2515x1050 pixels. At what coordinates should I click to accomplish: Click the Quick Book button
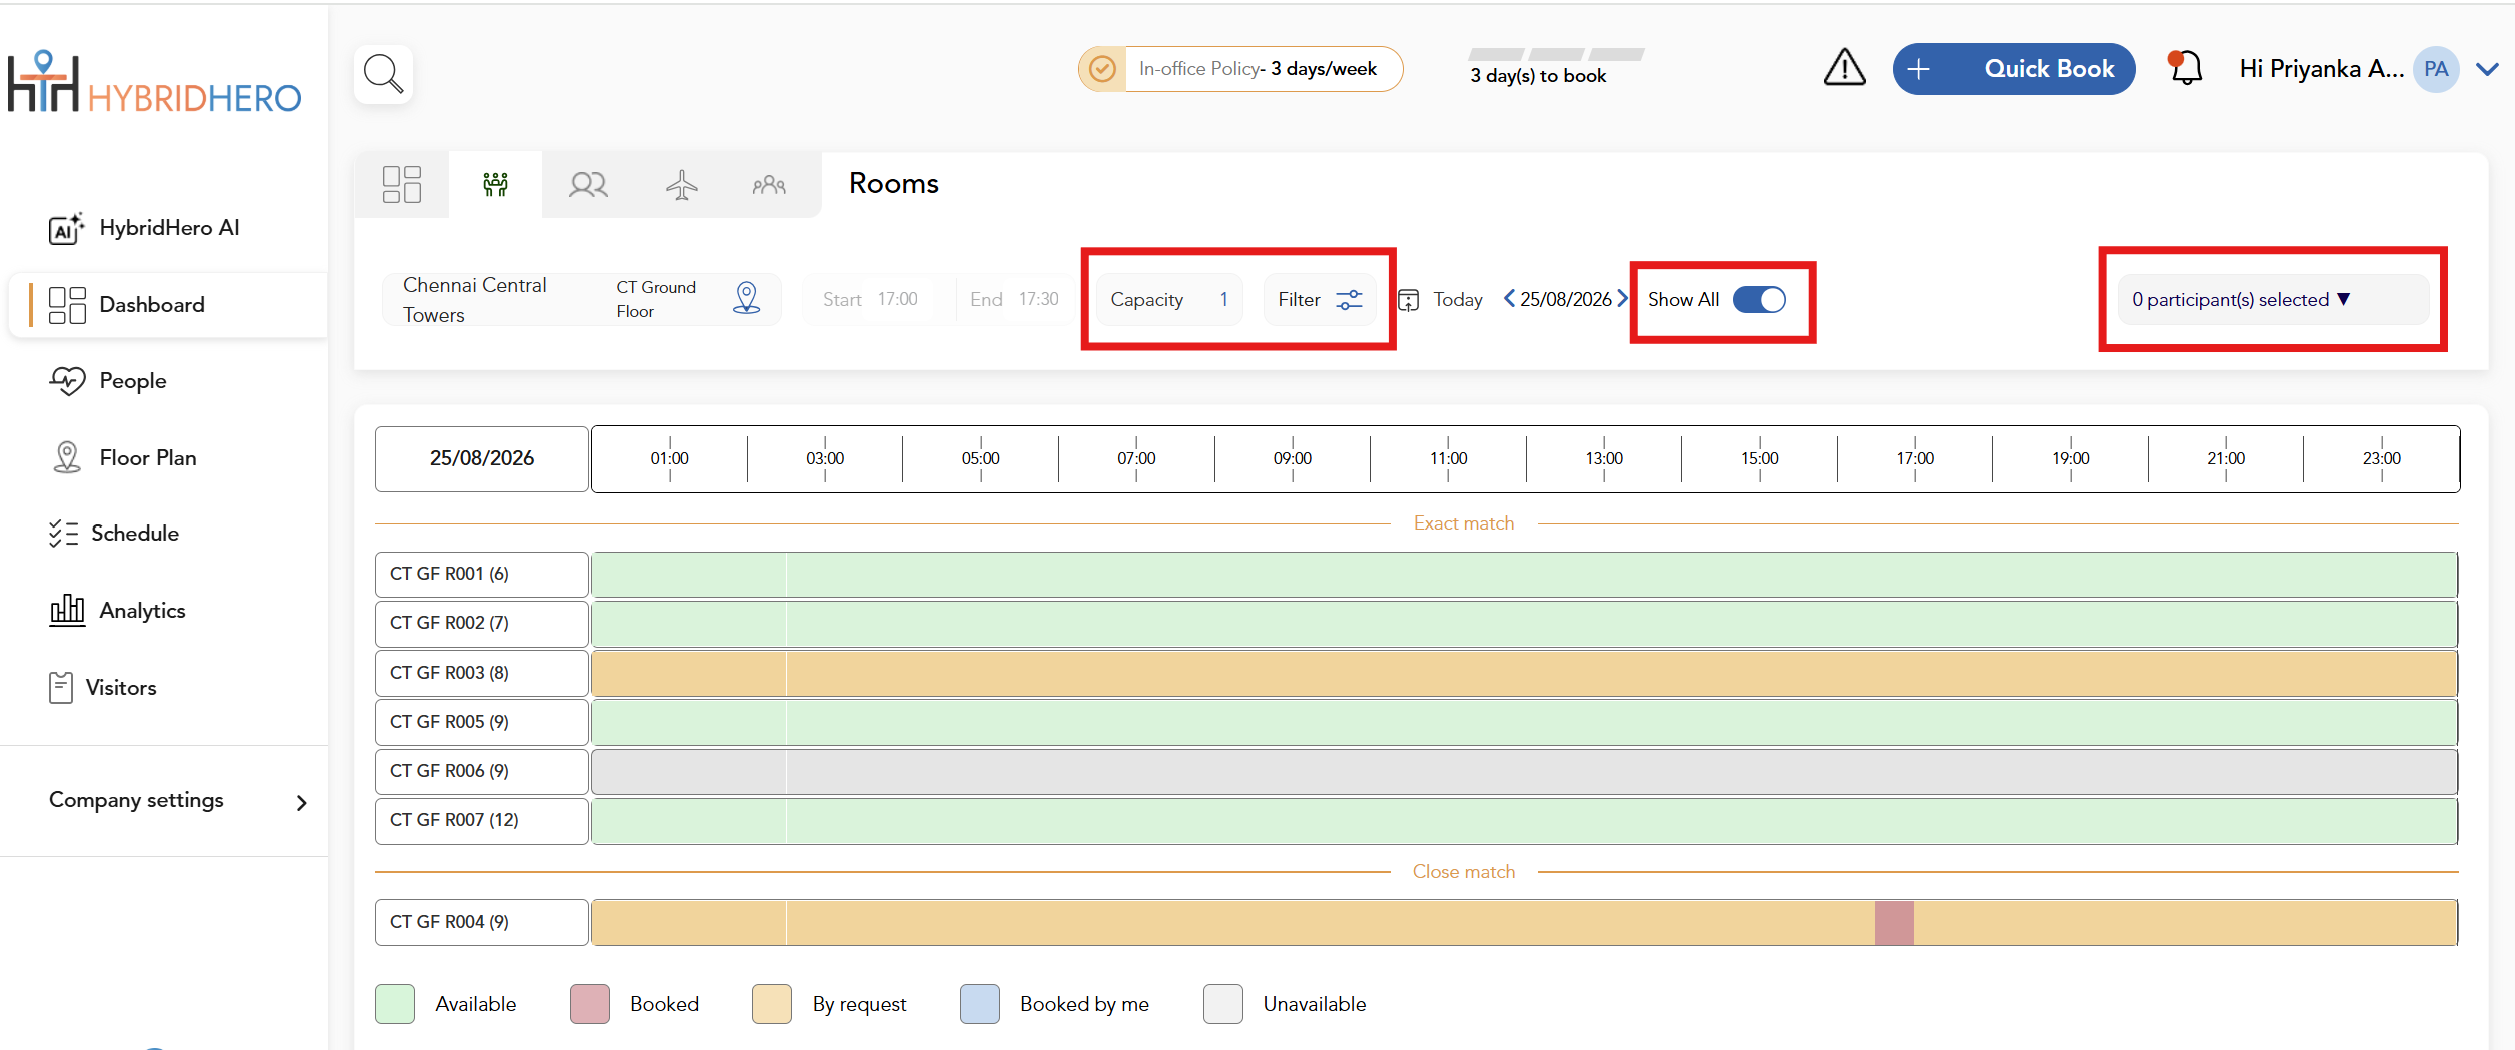[x=2014, y=69]
